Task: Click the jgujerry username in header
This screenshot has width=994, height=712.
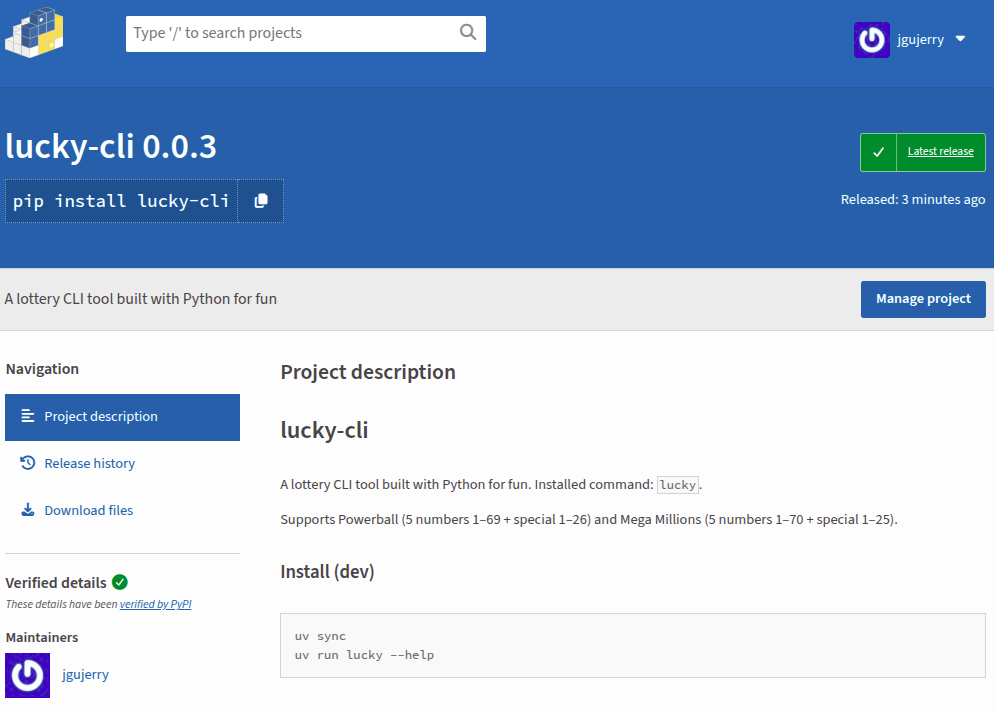Action: coord(920,39)
